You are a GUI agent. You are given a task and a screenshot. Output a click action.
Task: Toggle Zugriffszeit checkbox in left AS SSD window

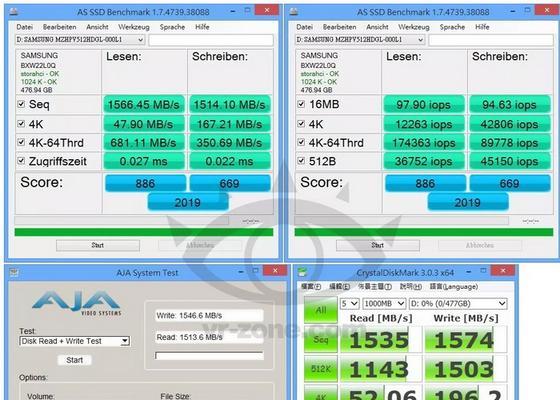tap(21, 161)
